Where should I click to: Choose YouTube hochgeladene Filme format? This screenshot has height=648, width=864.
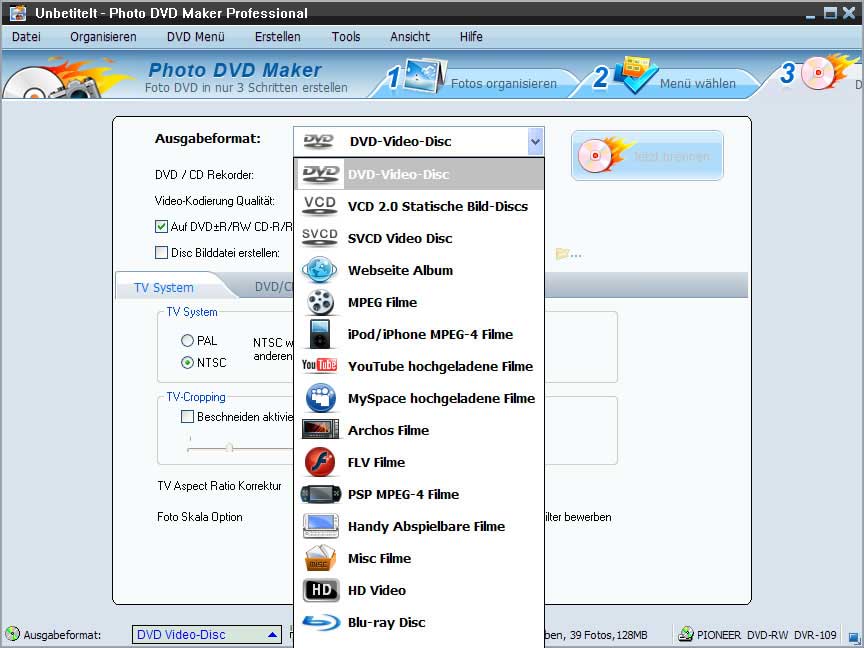(x=419, y=366)
